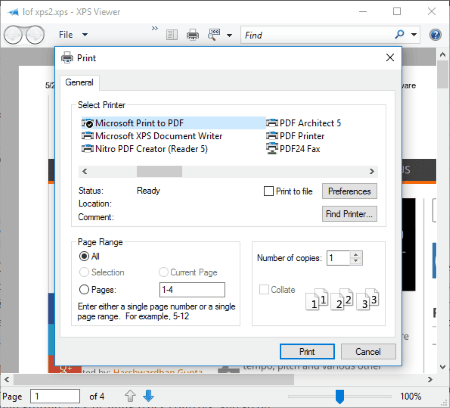Click the back navigation arrow in XPS Viewer

13,35
